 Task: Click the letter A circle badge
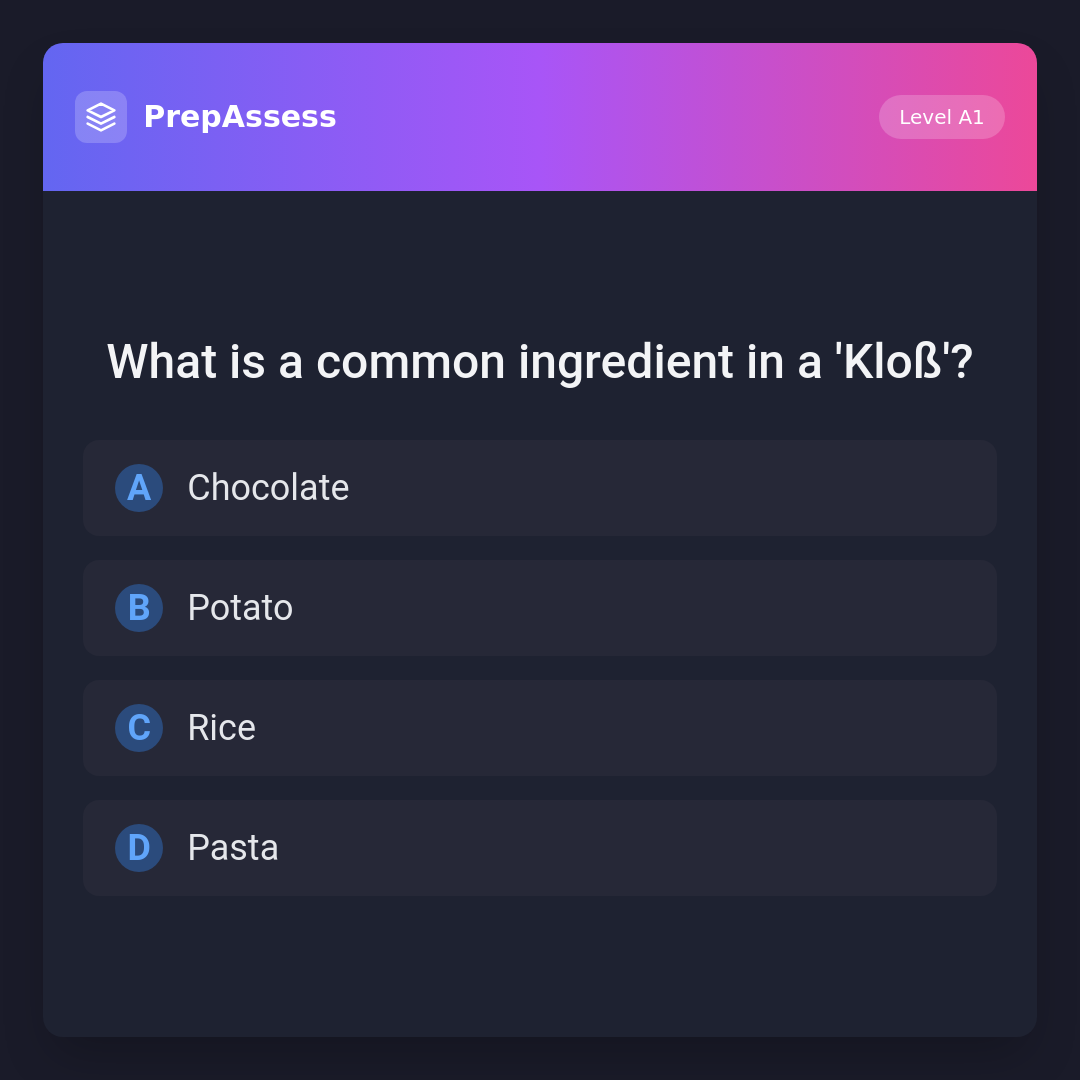(139, 488)
